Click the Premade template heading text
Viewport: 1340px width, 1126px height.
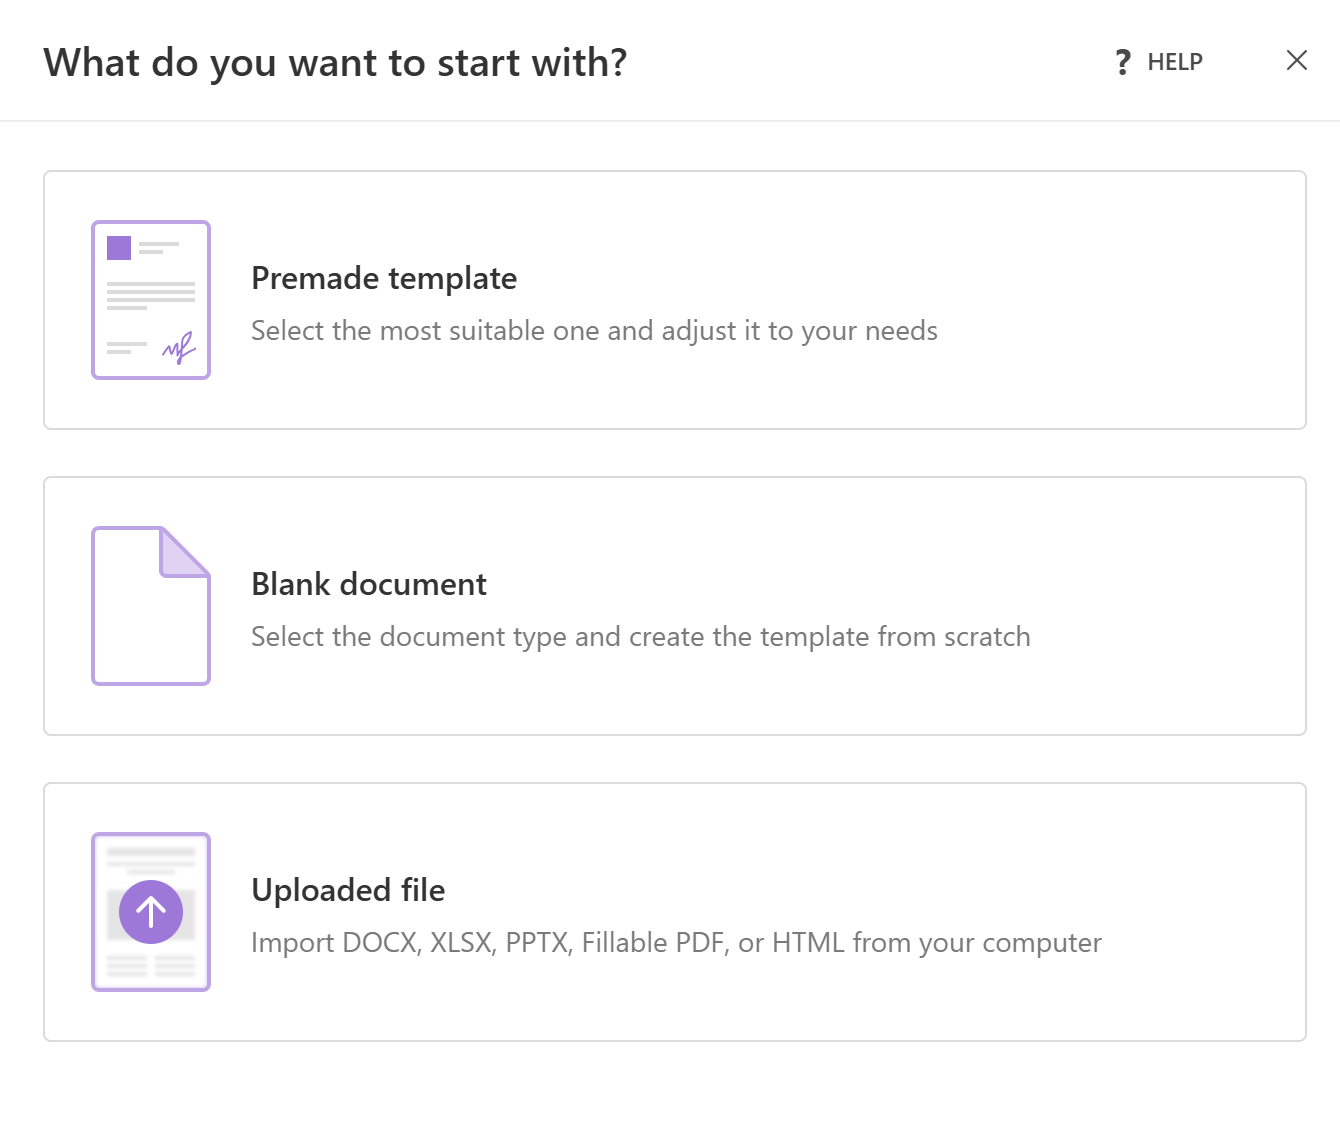coord(384,279)
